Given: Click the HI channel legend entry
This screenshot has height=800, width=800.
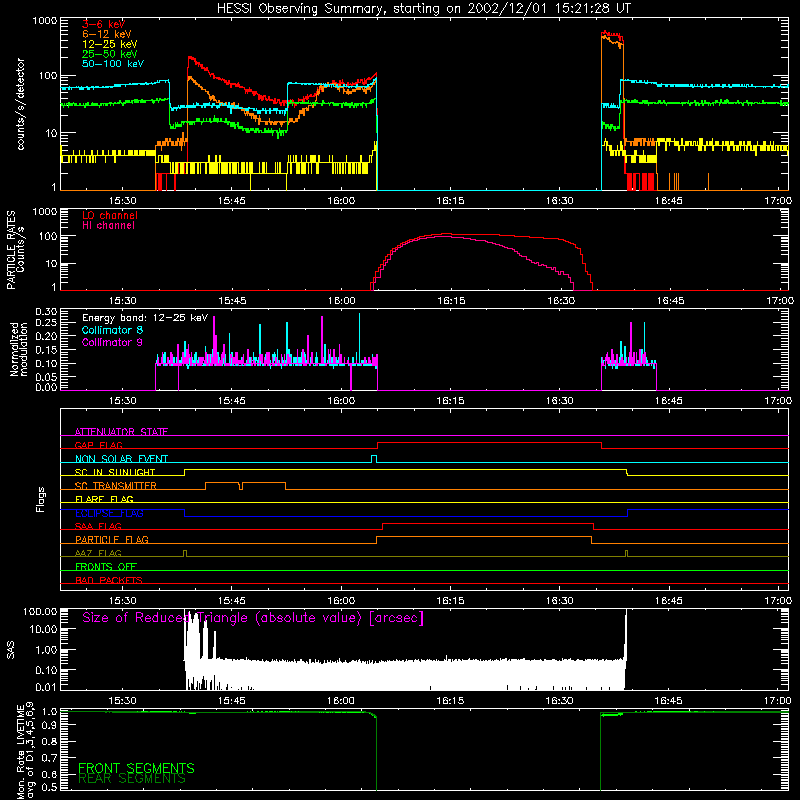Looking at the screenshot, I should 109,226.
